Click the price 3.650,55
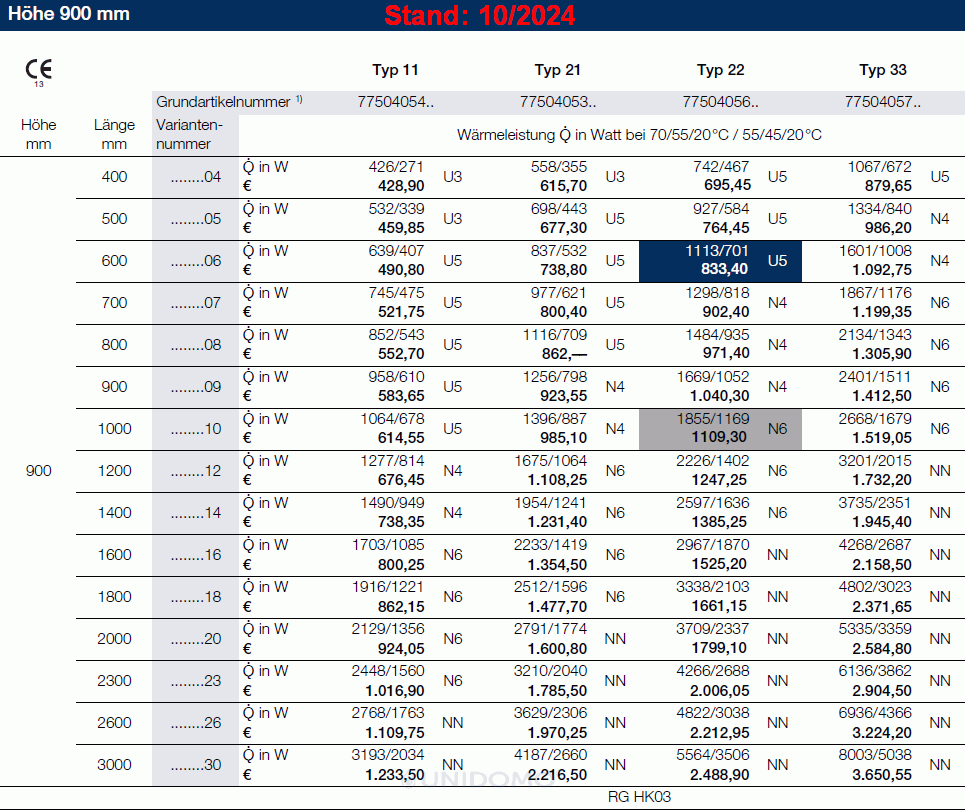 point(882,774)
